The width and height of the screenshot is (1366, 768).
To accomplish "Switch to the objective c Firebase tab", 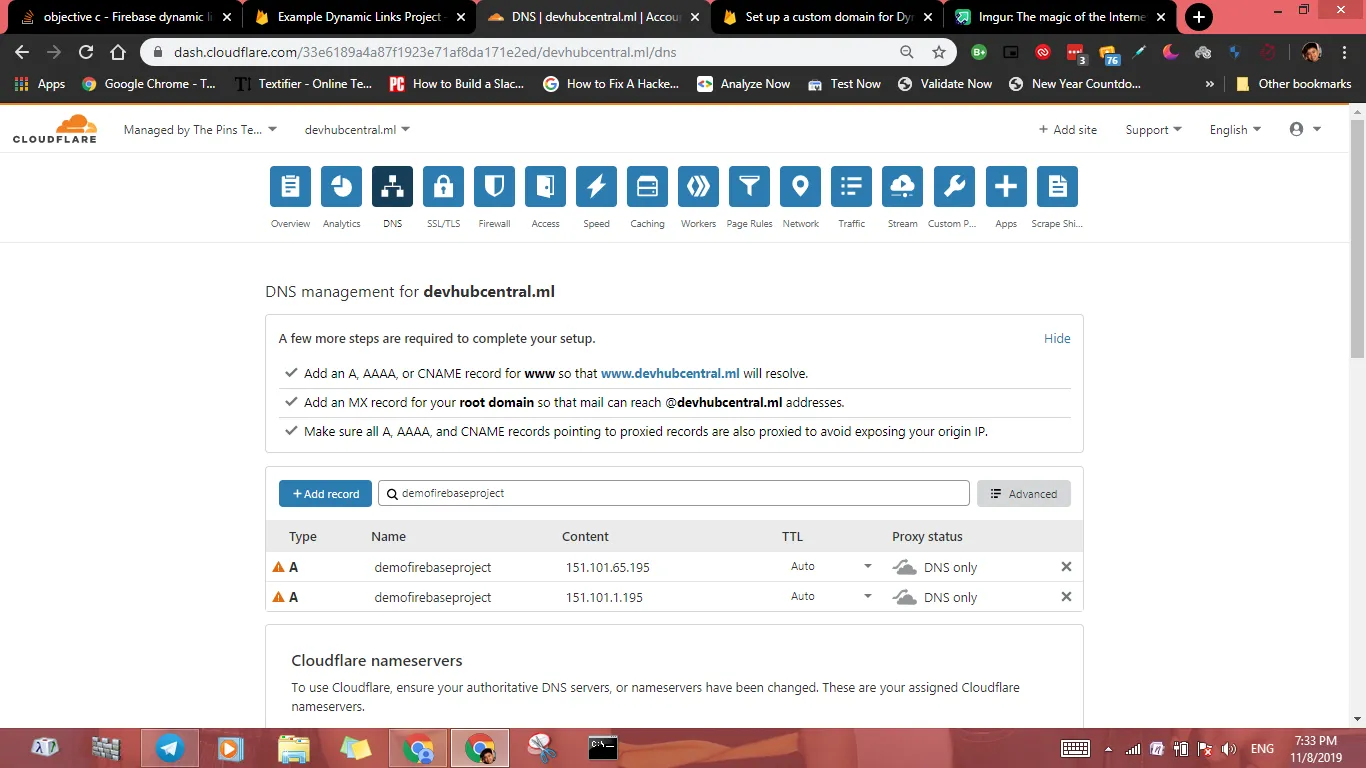I will tap(127, 17).
